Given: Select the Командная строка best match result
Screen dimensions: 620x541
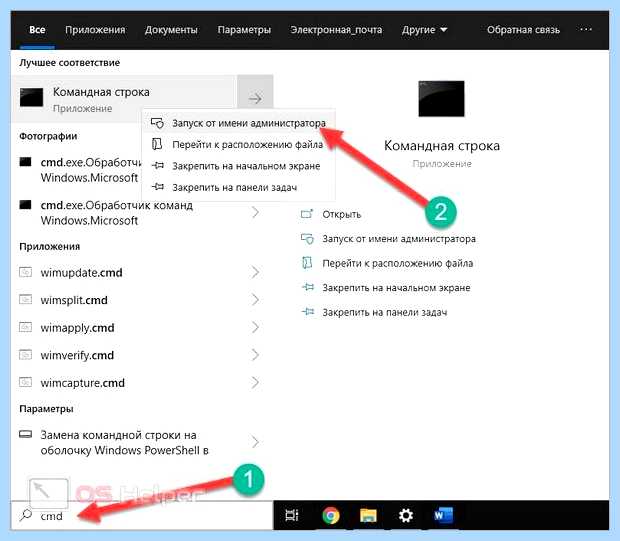Looking at the screenshot, I should coord(125,98).
